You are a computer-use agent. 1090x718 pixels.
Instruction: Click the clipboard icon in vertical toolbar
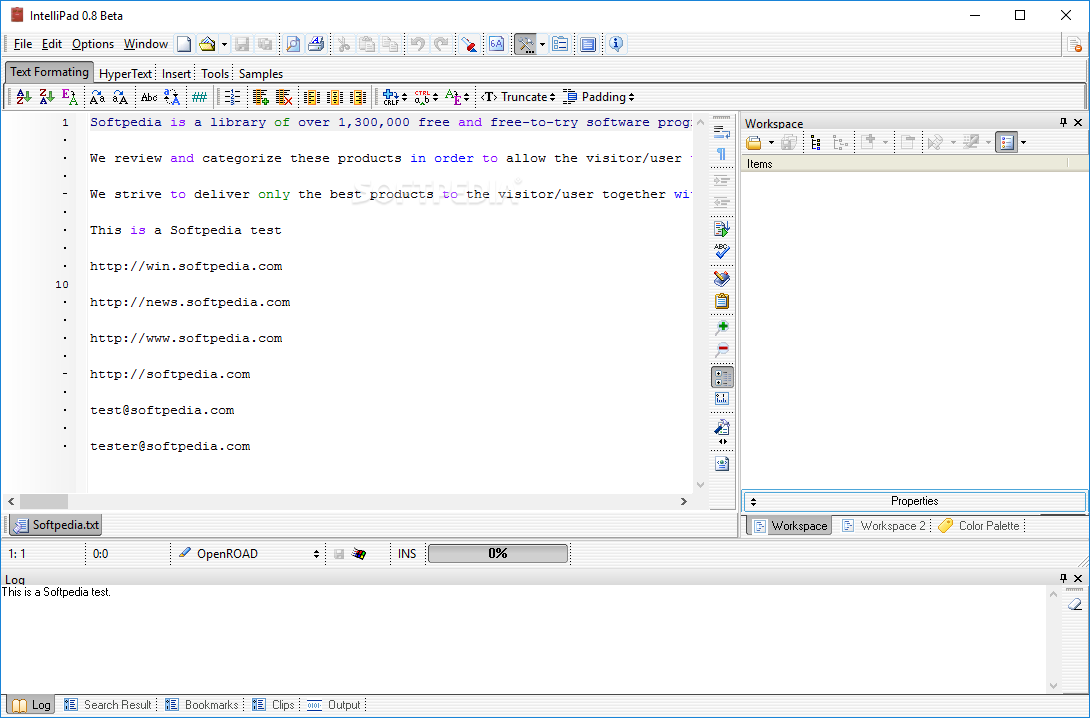click(722, 301)
